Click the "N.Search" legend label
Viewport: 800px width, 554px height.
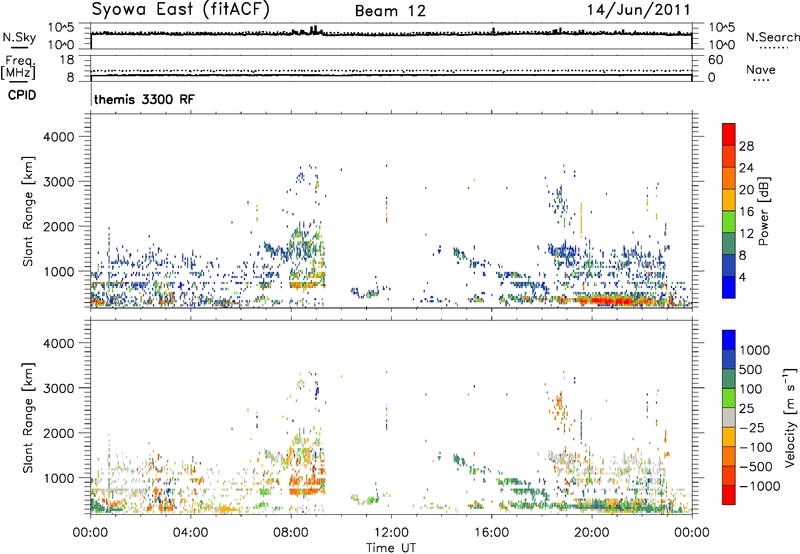pyautogui.click(x=772, y=37)
